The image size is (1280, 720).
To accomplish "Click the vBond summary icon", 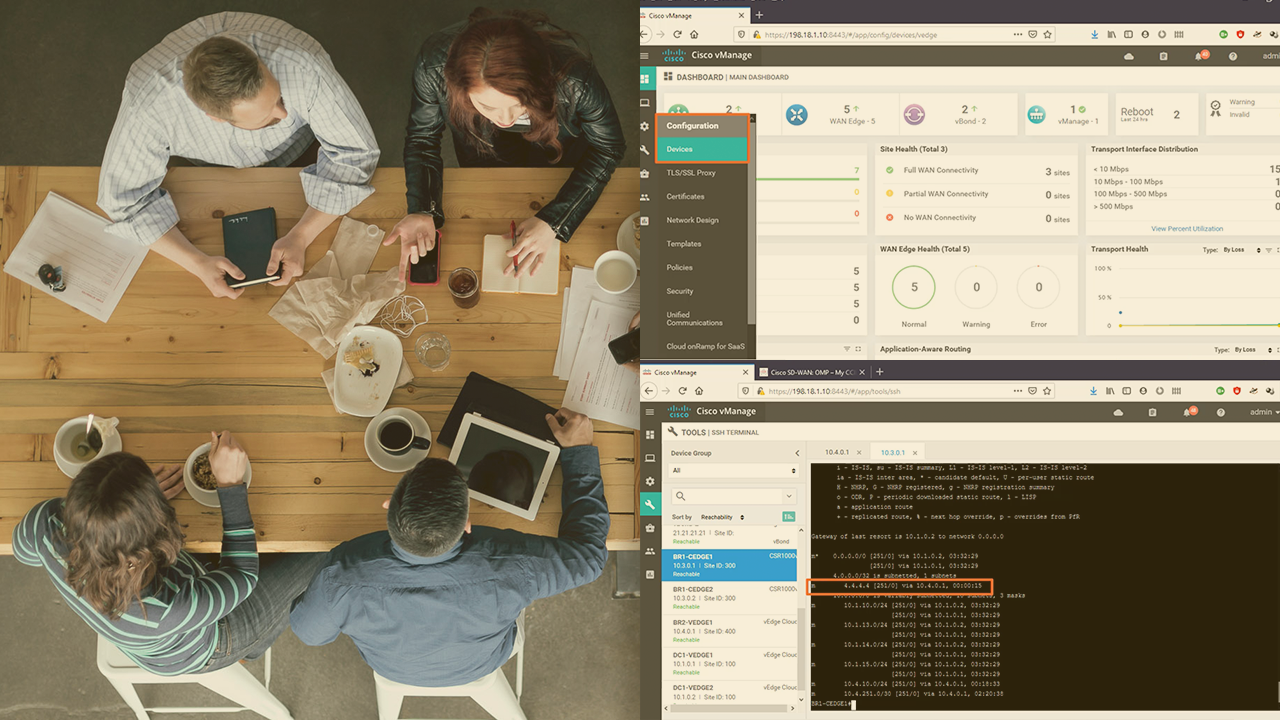I will click(912, 115).
